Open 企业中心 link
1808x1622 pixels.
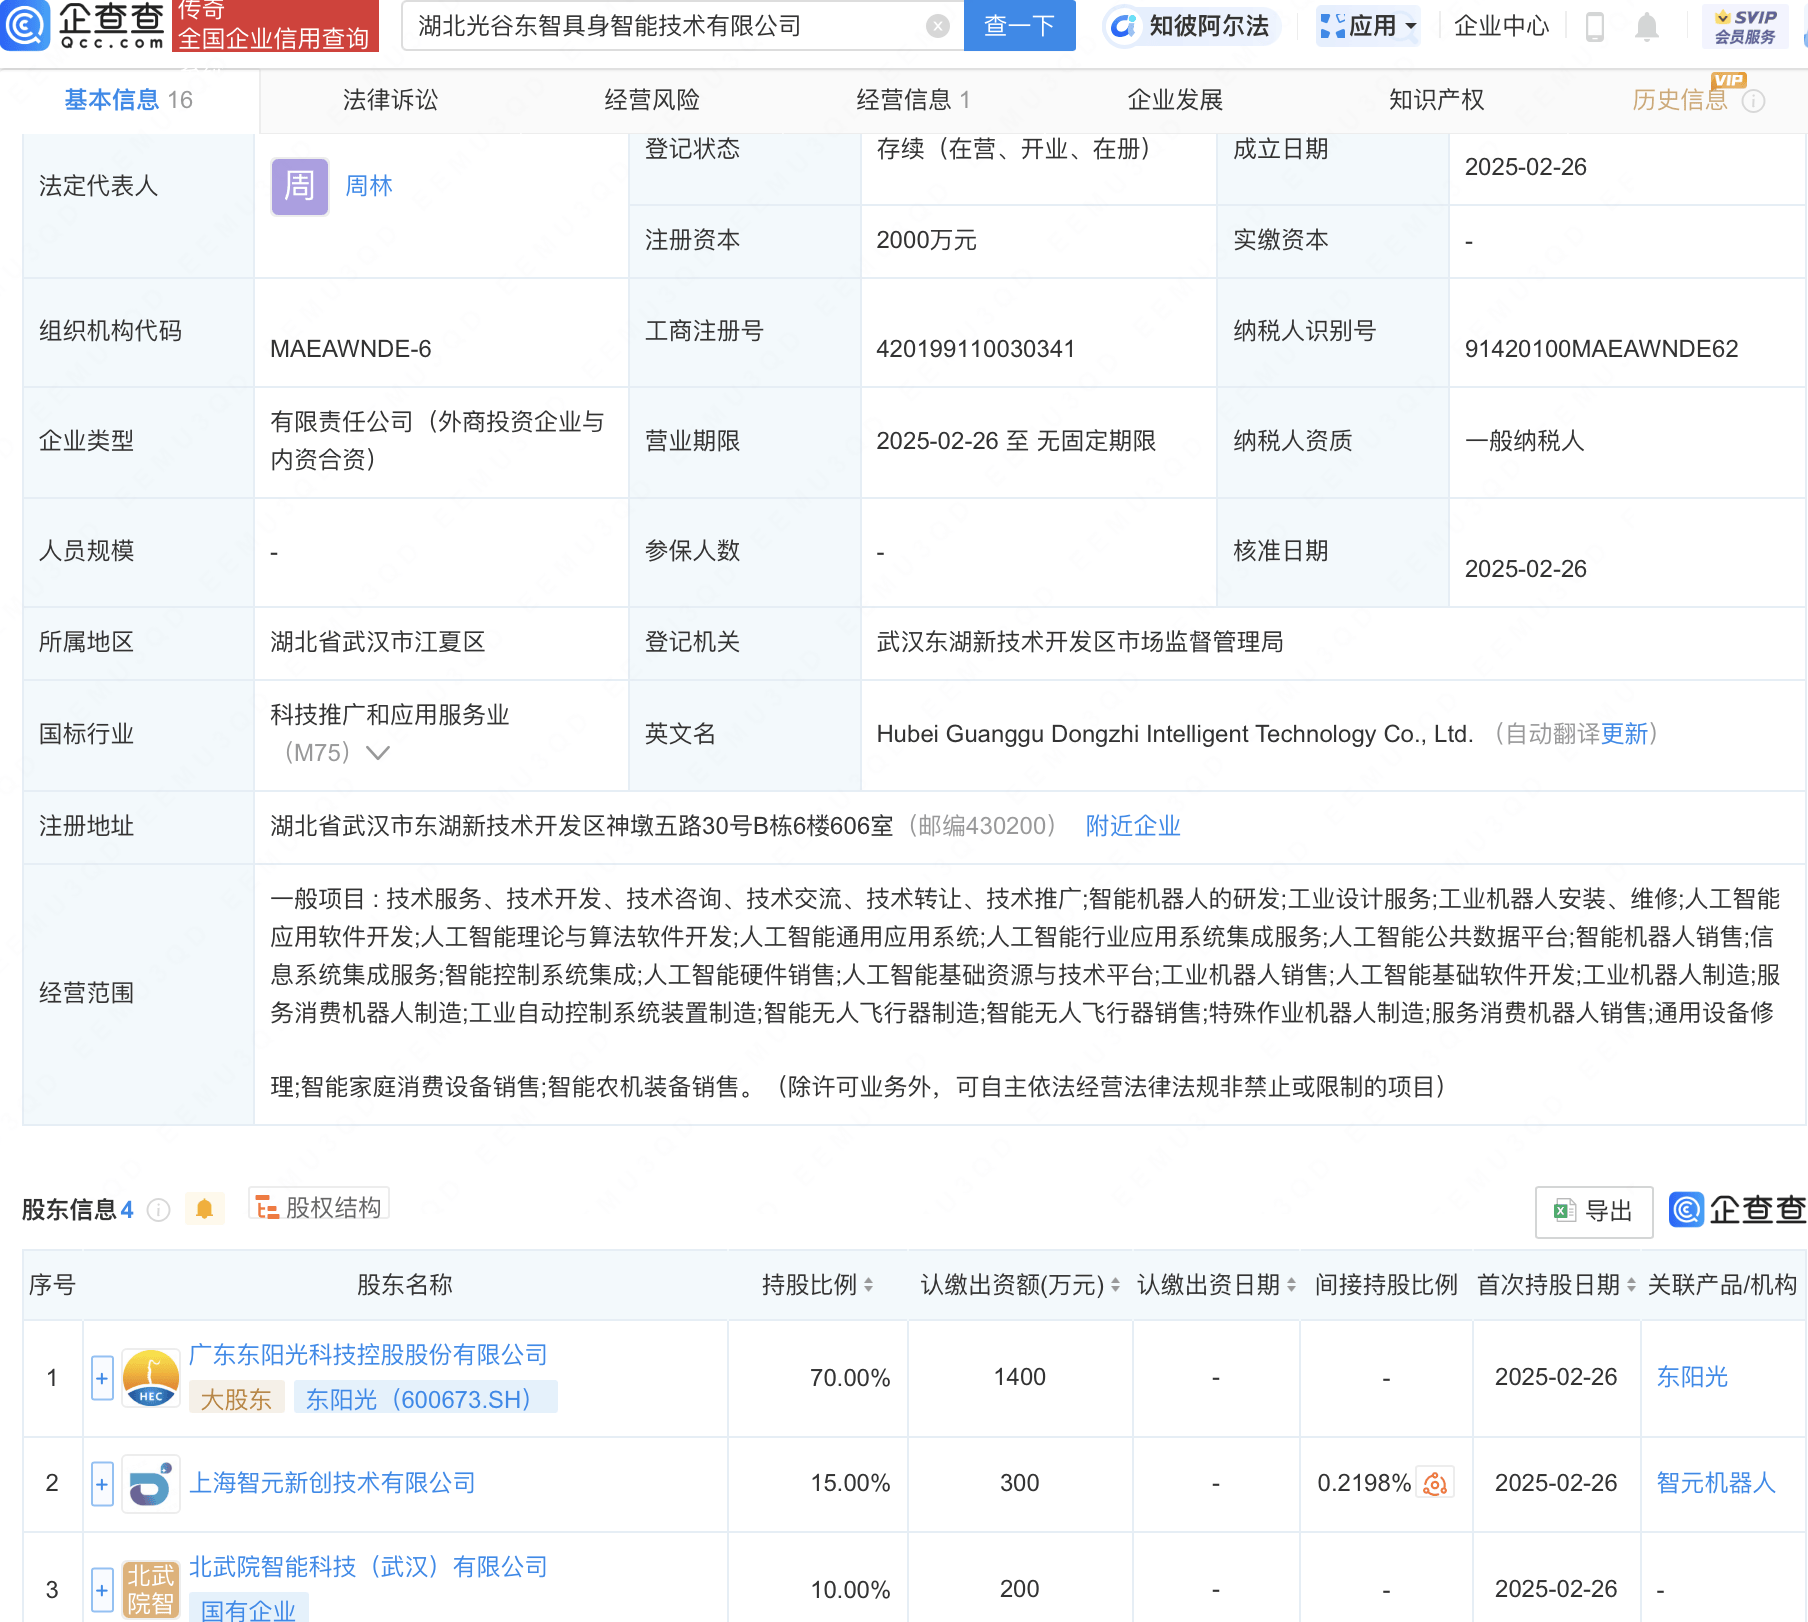1501,26
